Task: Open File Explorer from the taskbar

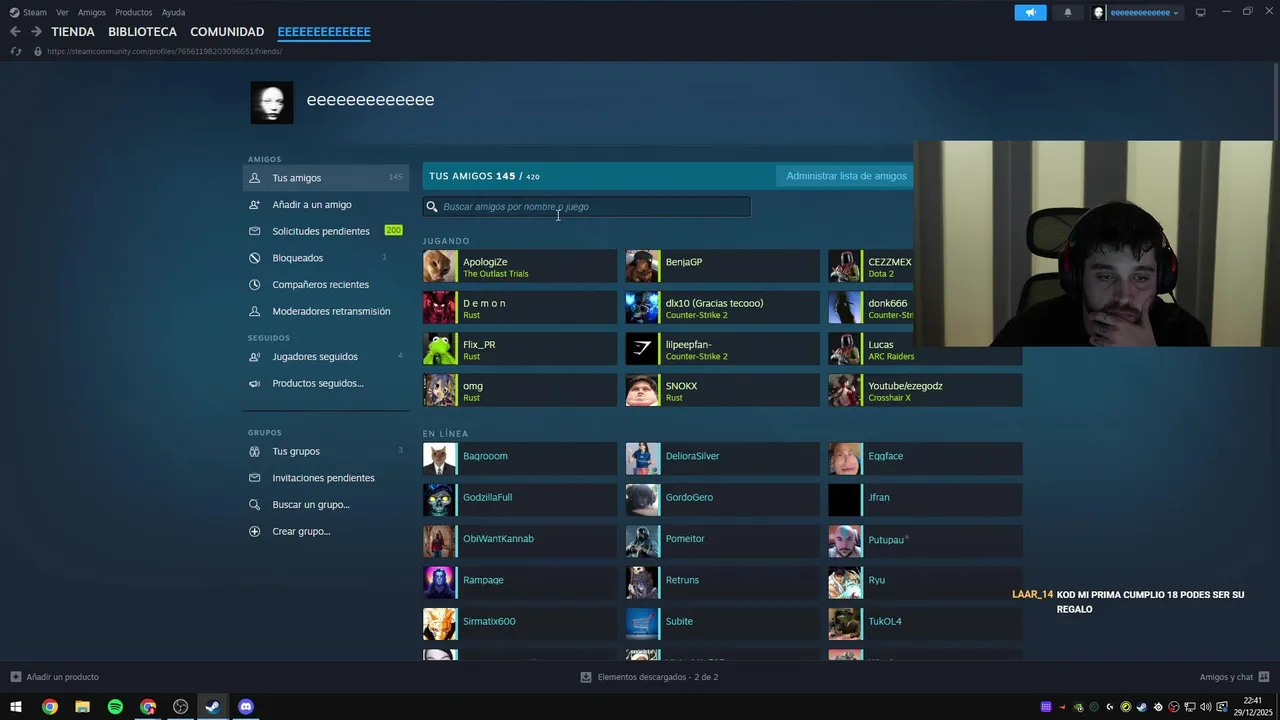Action: pyautogui.click(x=82, y=707)
